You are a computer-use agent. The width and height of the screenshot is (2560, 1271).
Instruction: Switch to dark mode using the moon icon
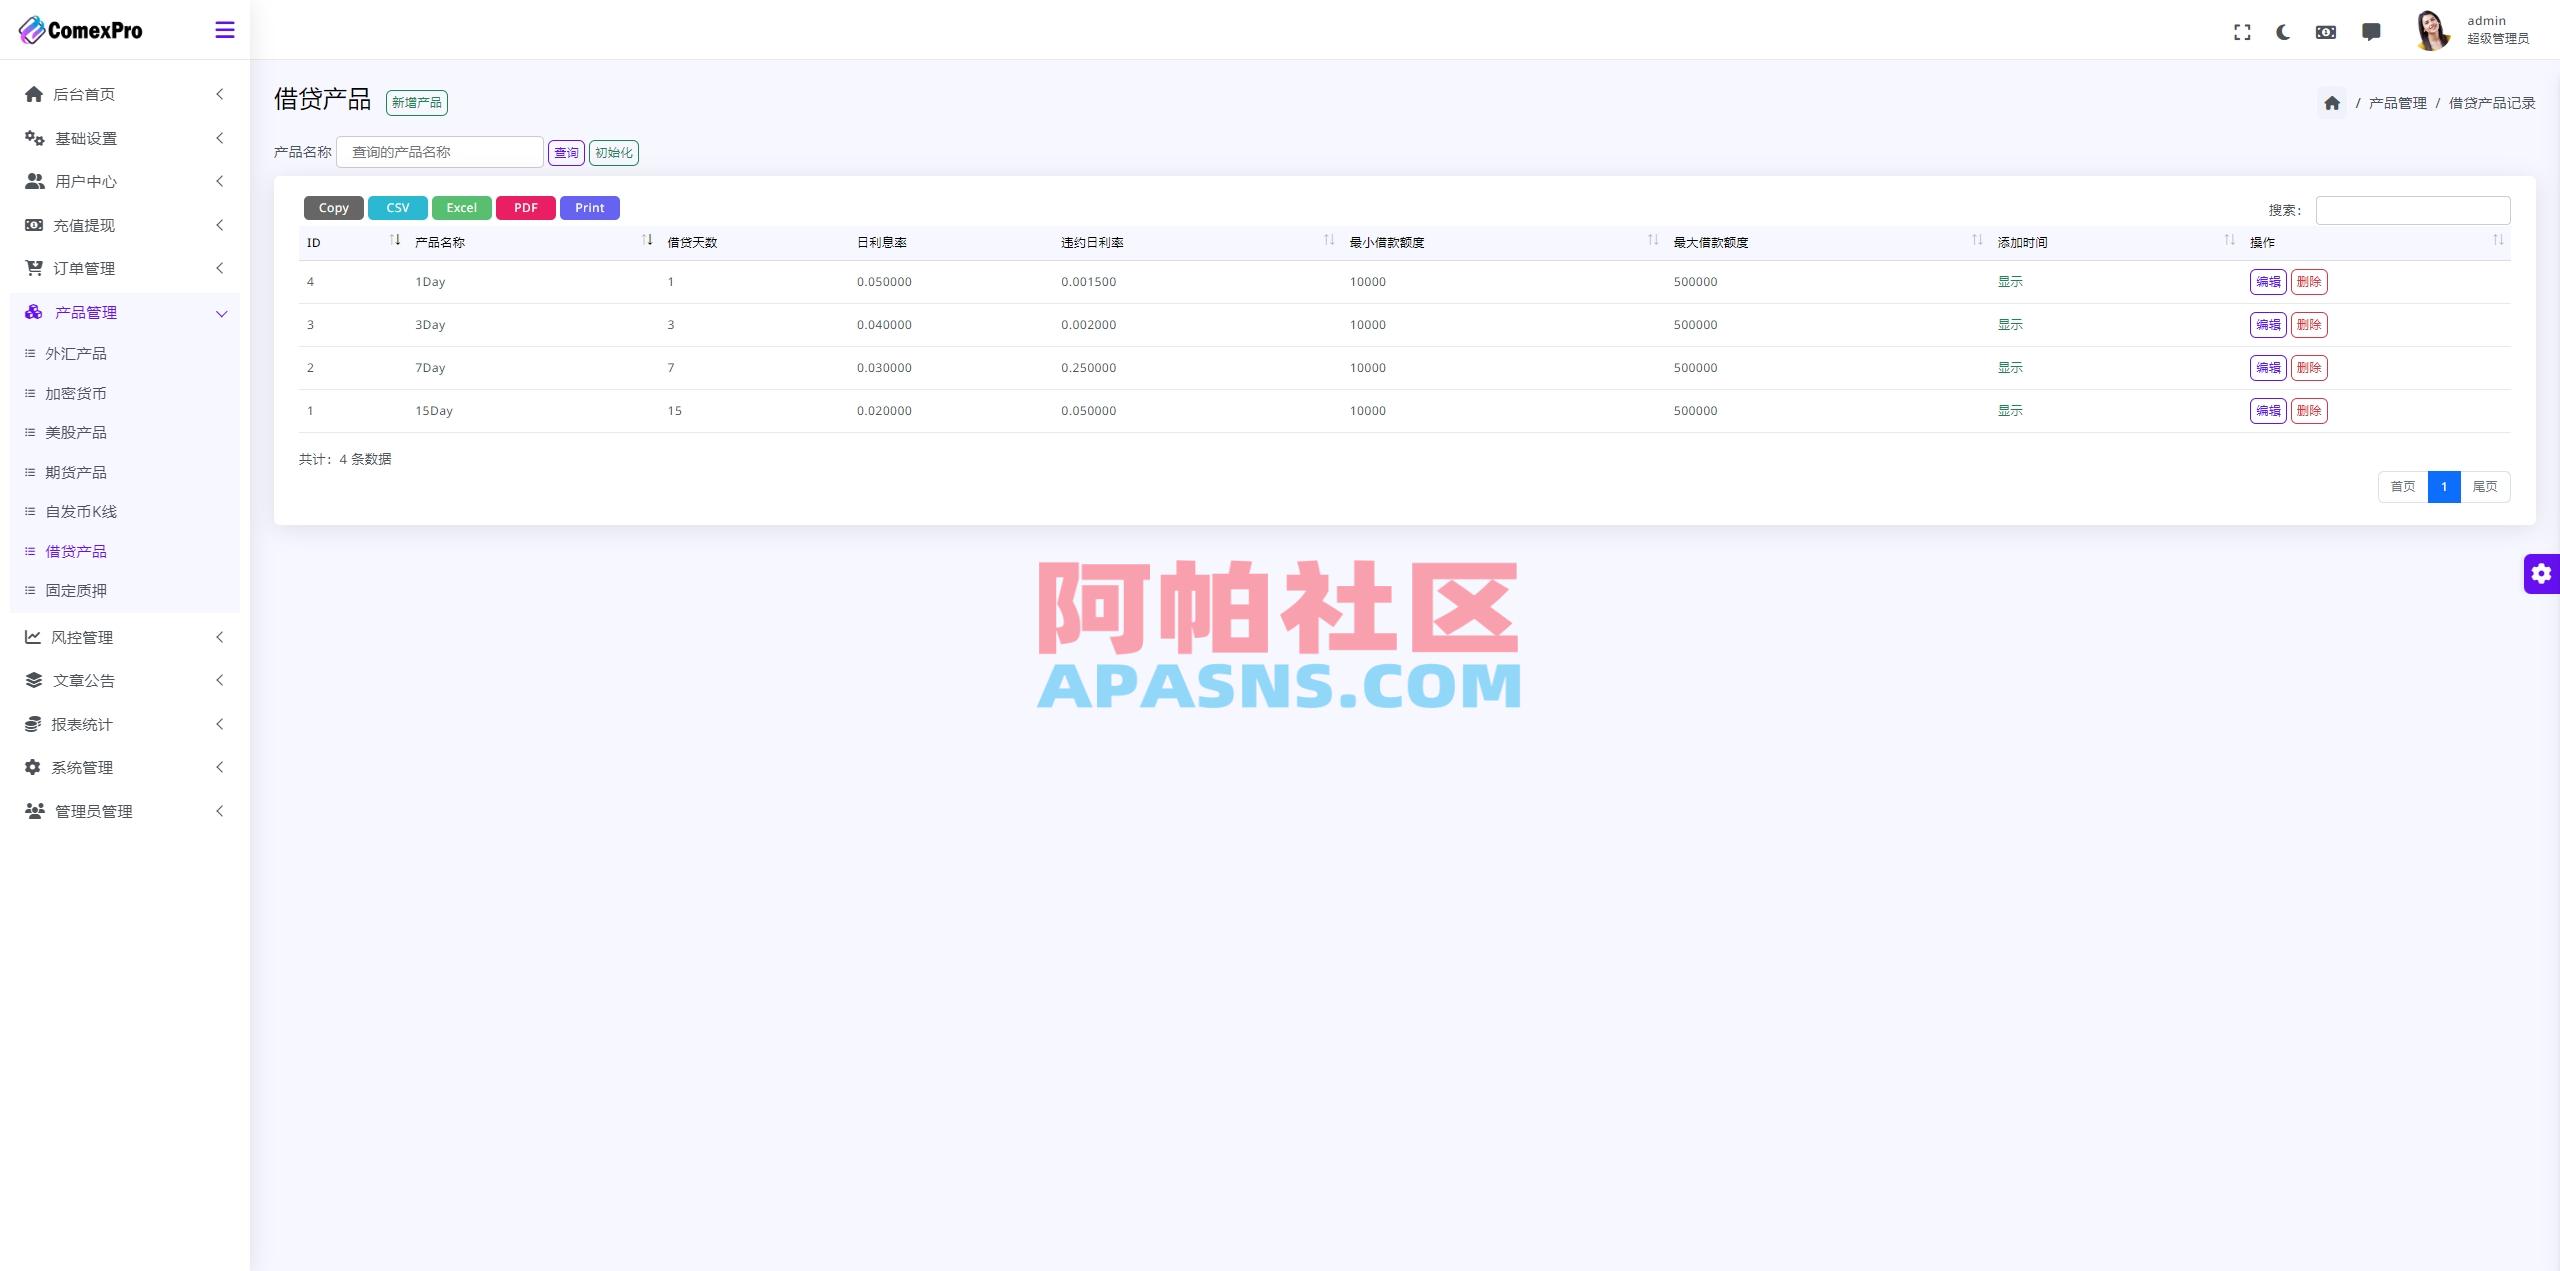(2284, 31)
